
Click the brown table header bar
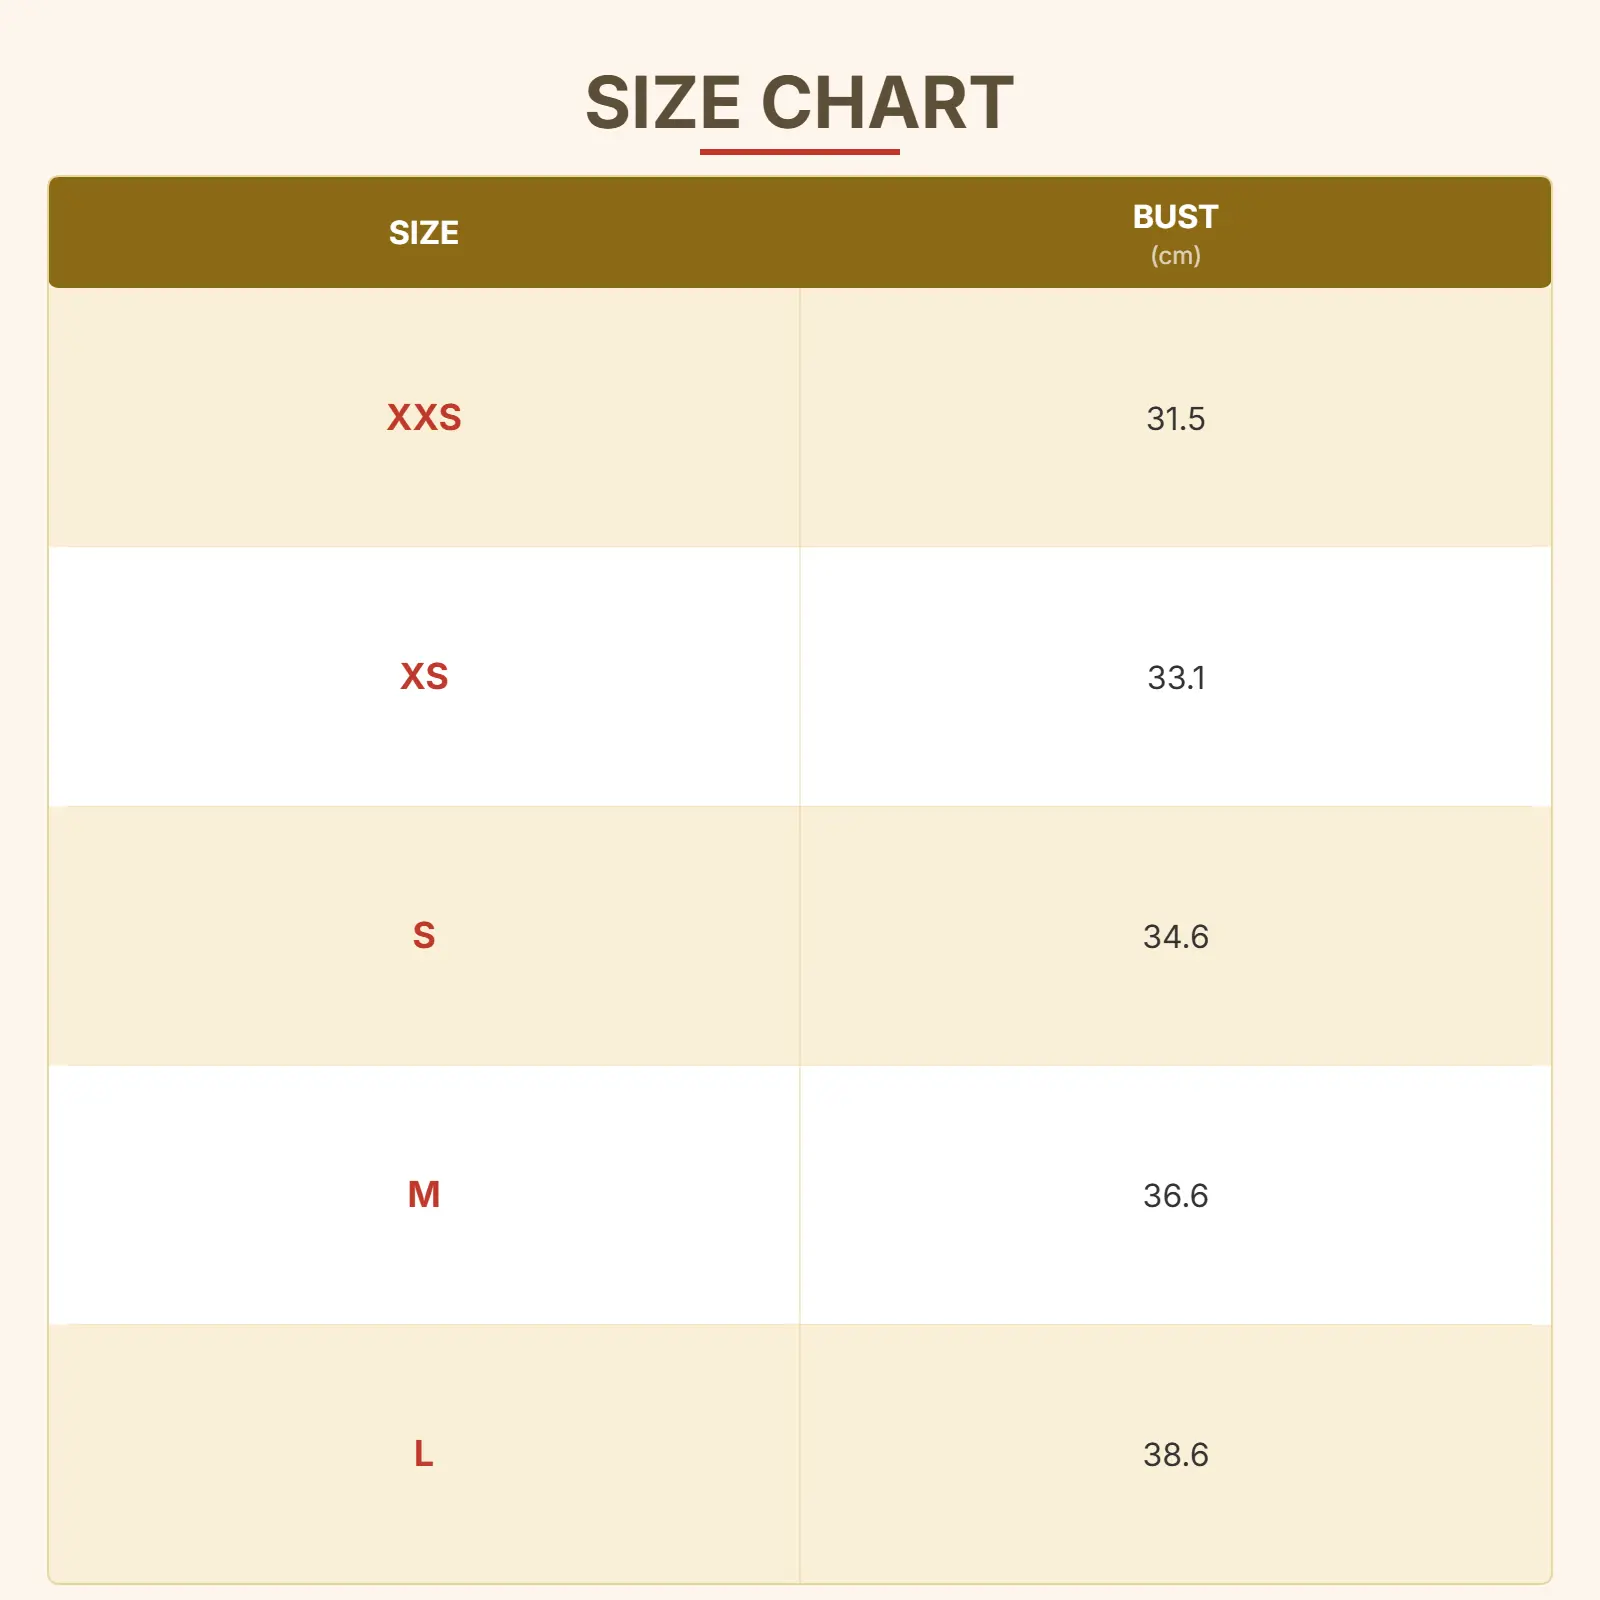[x=800, y=232]
